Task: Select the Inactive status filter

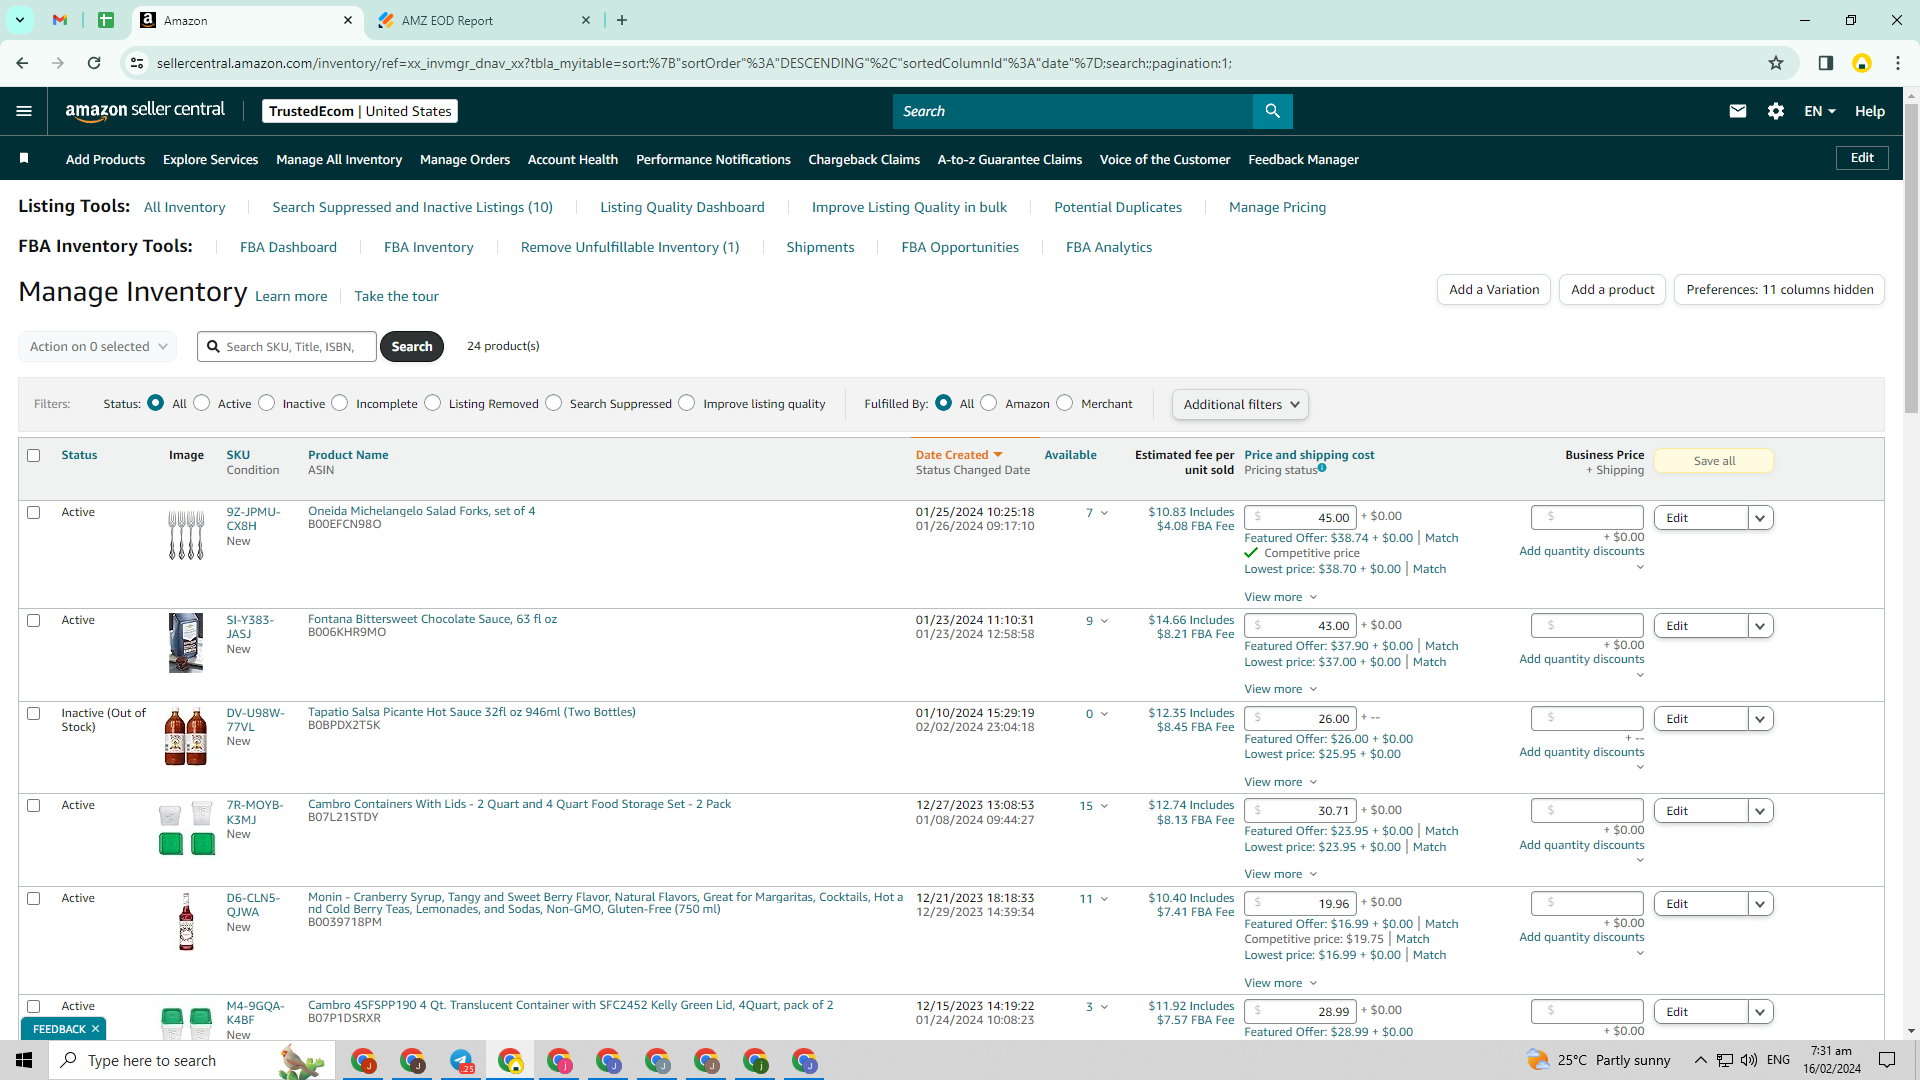Action: click(267, 403)
